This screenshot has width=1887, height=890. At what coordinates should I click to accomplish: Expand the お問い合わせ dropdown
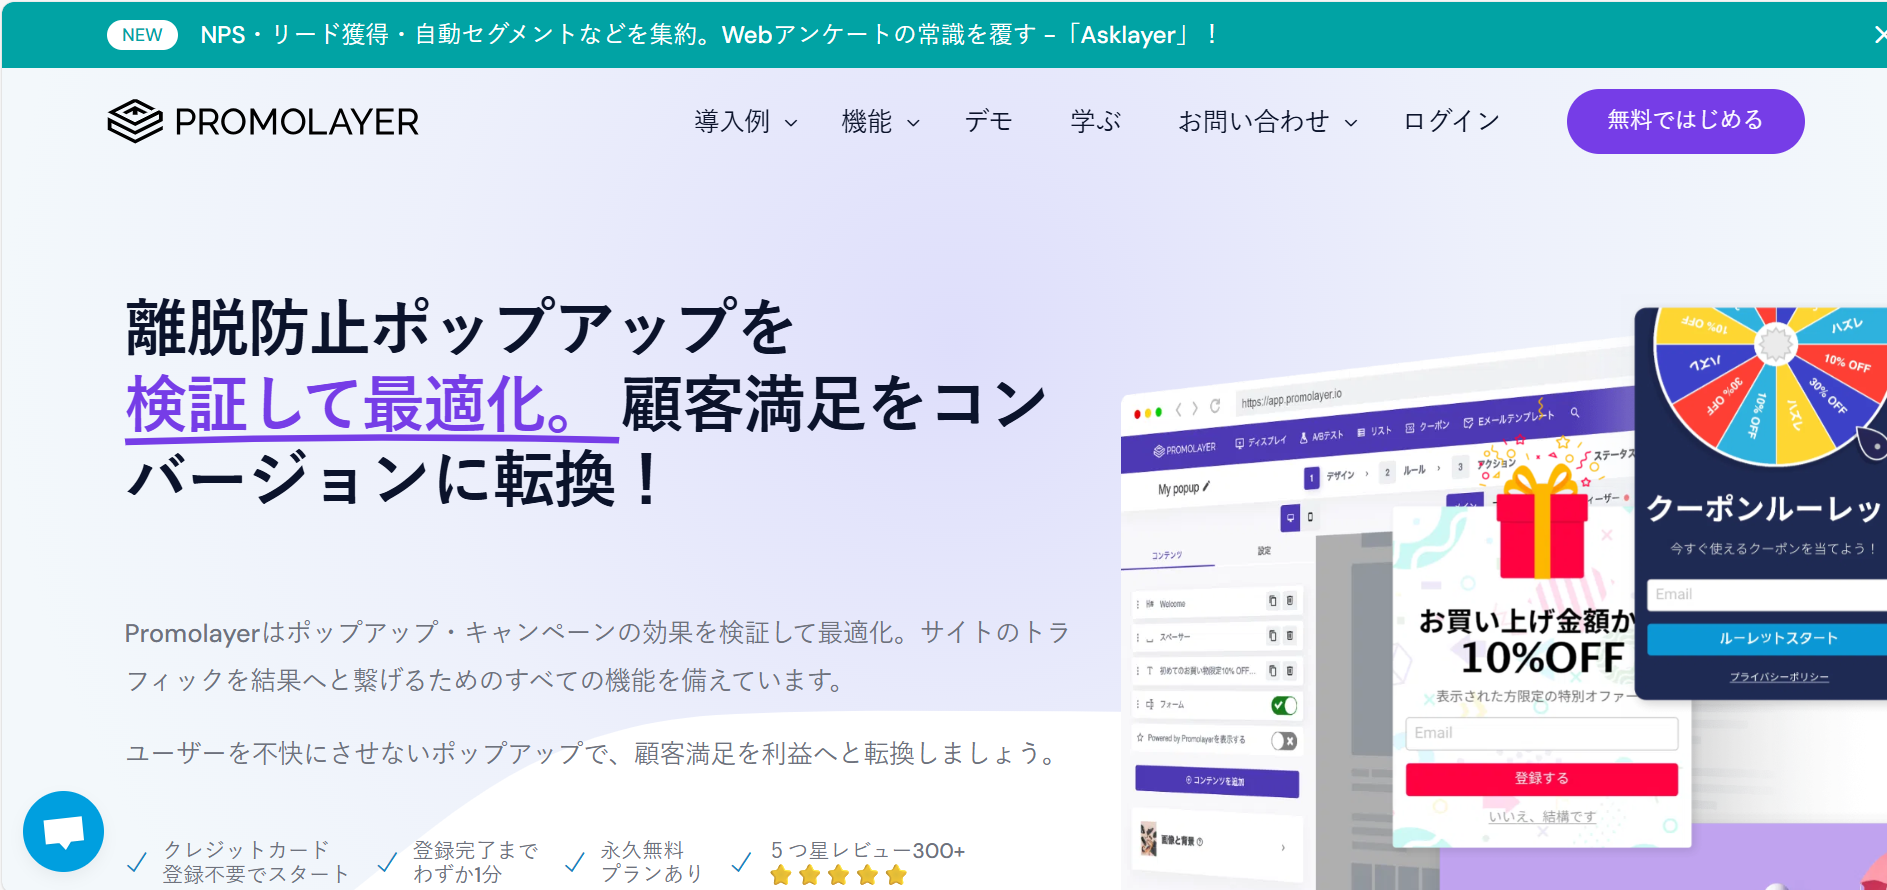pyautogui.click(x=1266, y=122)
